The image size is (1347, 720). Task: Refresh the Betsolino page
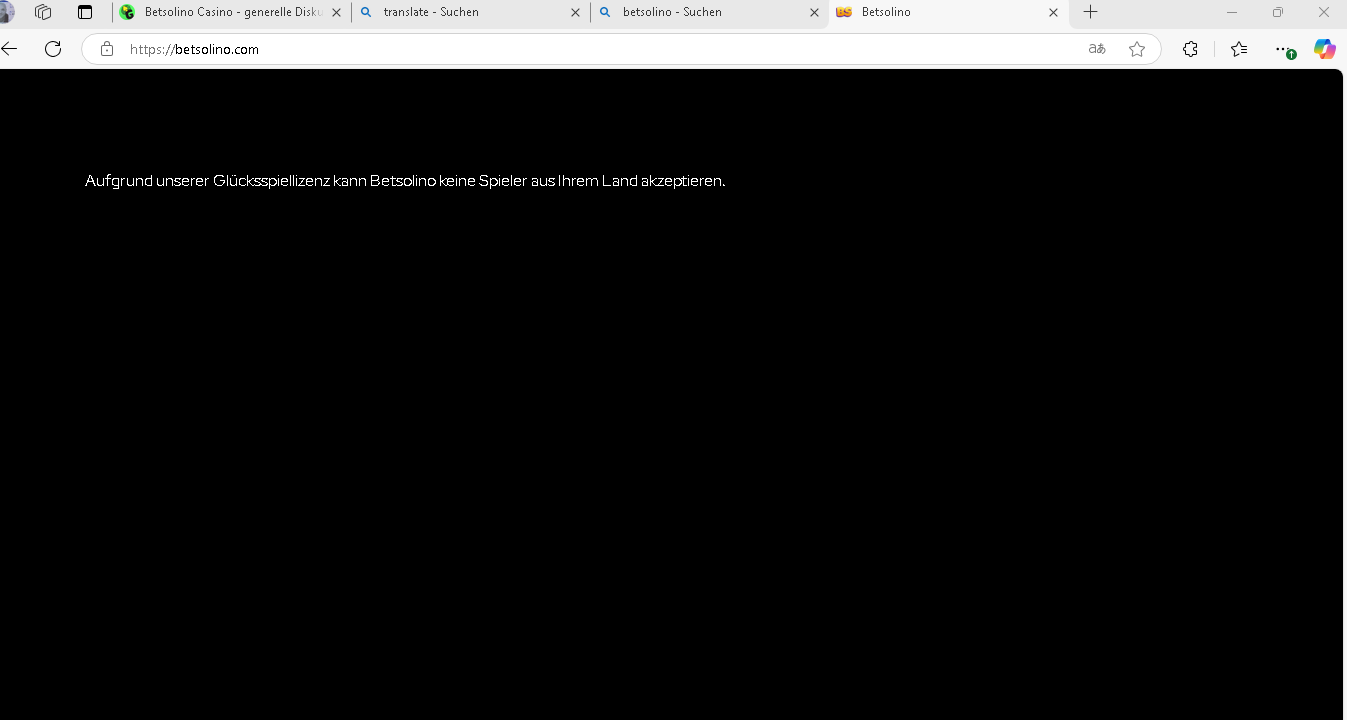click(53, 49)
